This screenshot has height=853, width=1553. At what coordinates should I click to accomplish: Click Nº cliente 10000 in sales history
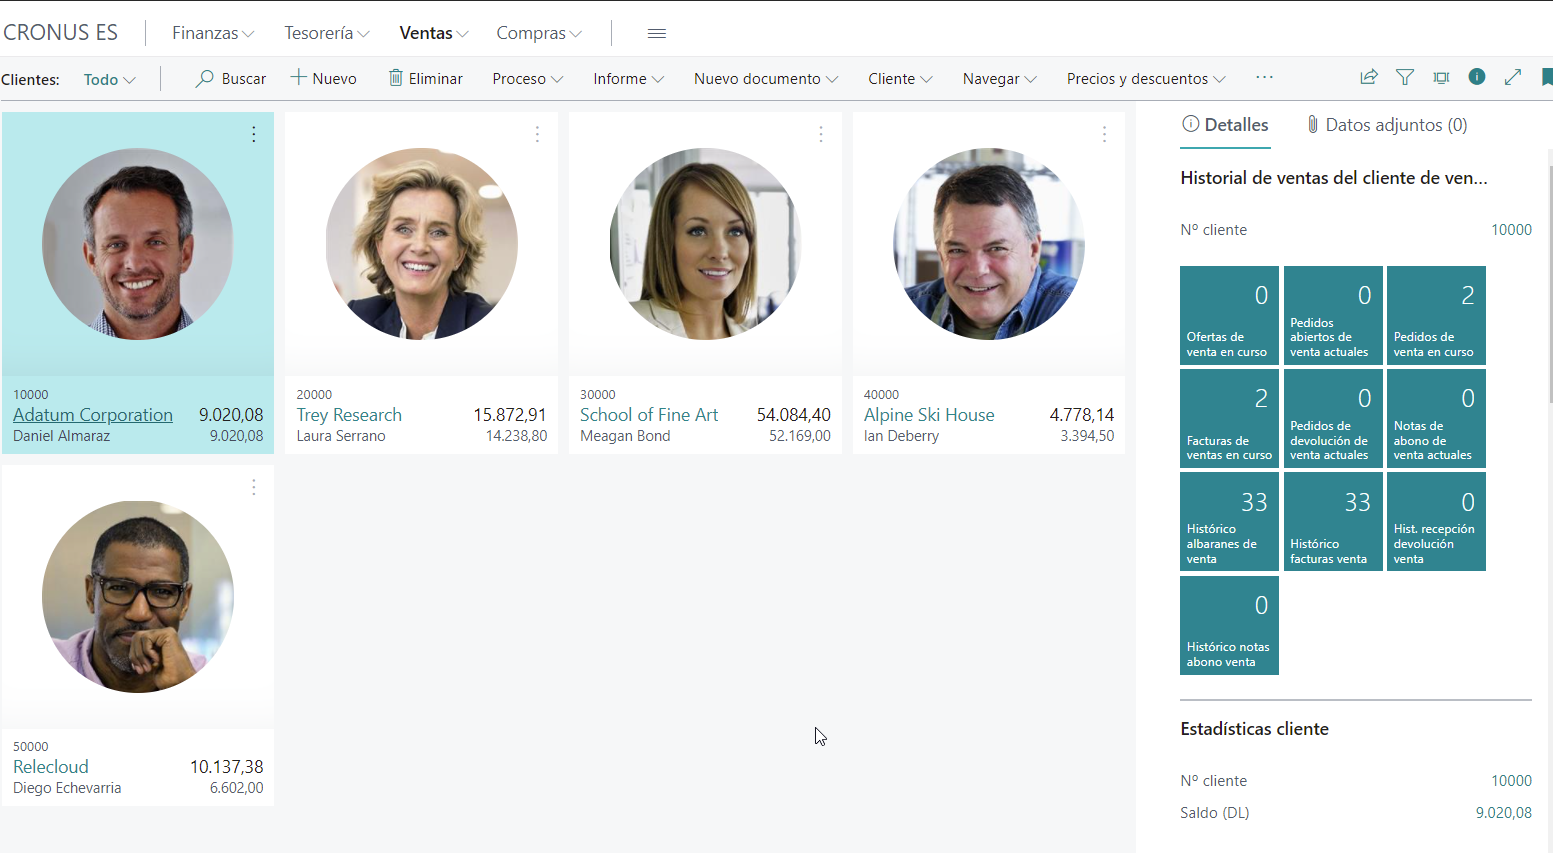click(1511, 230)
